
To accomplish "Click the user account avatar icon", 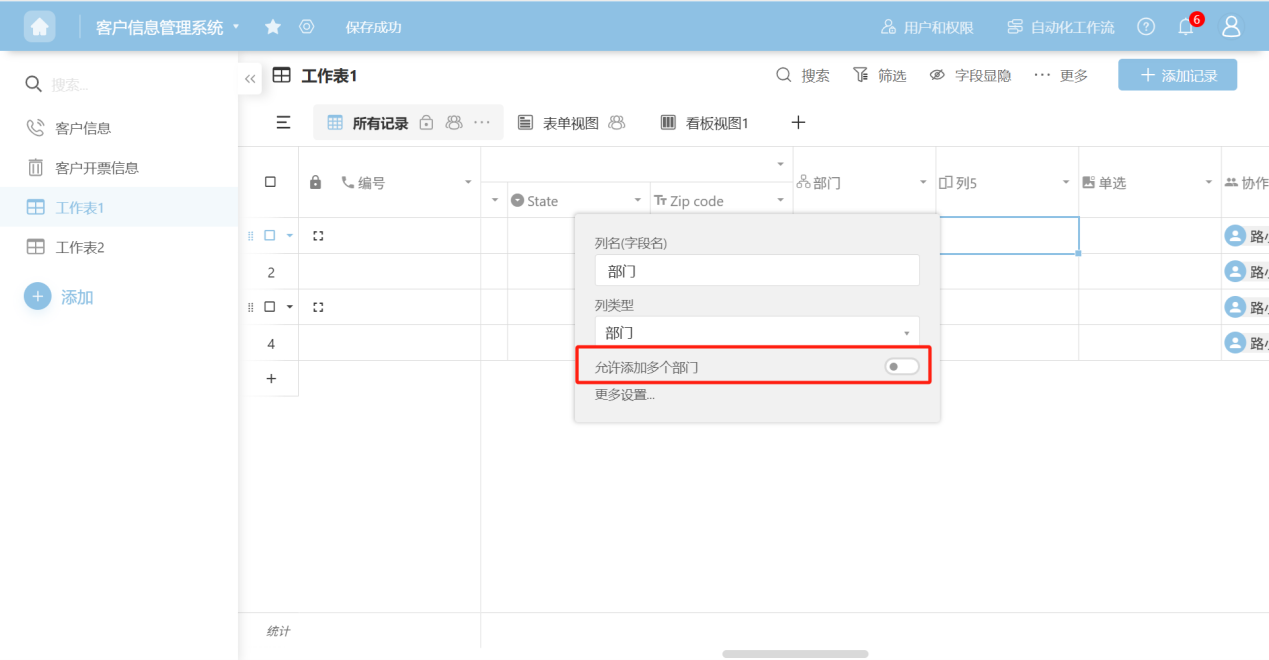I will coord(1231,27).
